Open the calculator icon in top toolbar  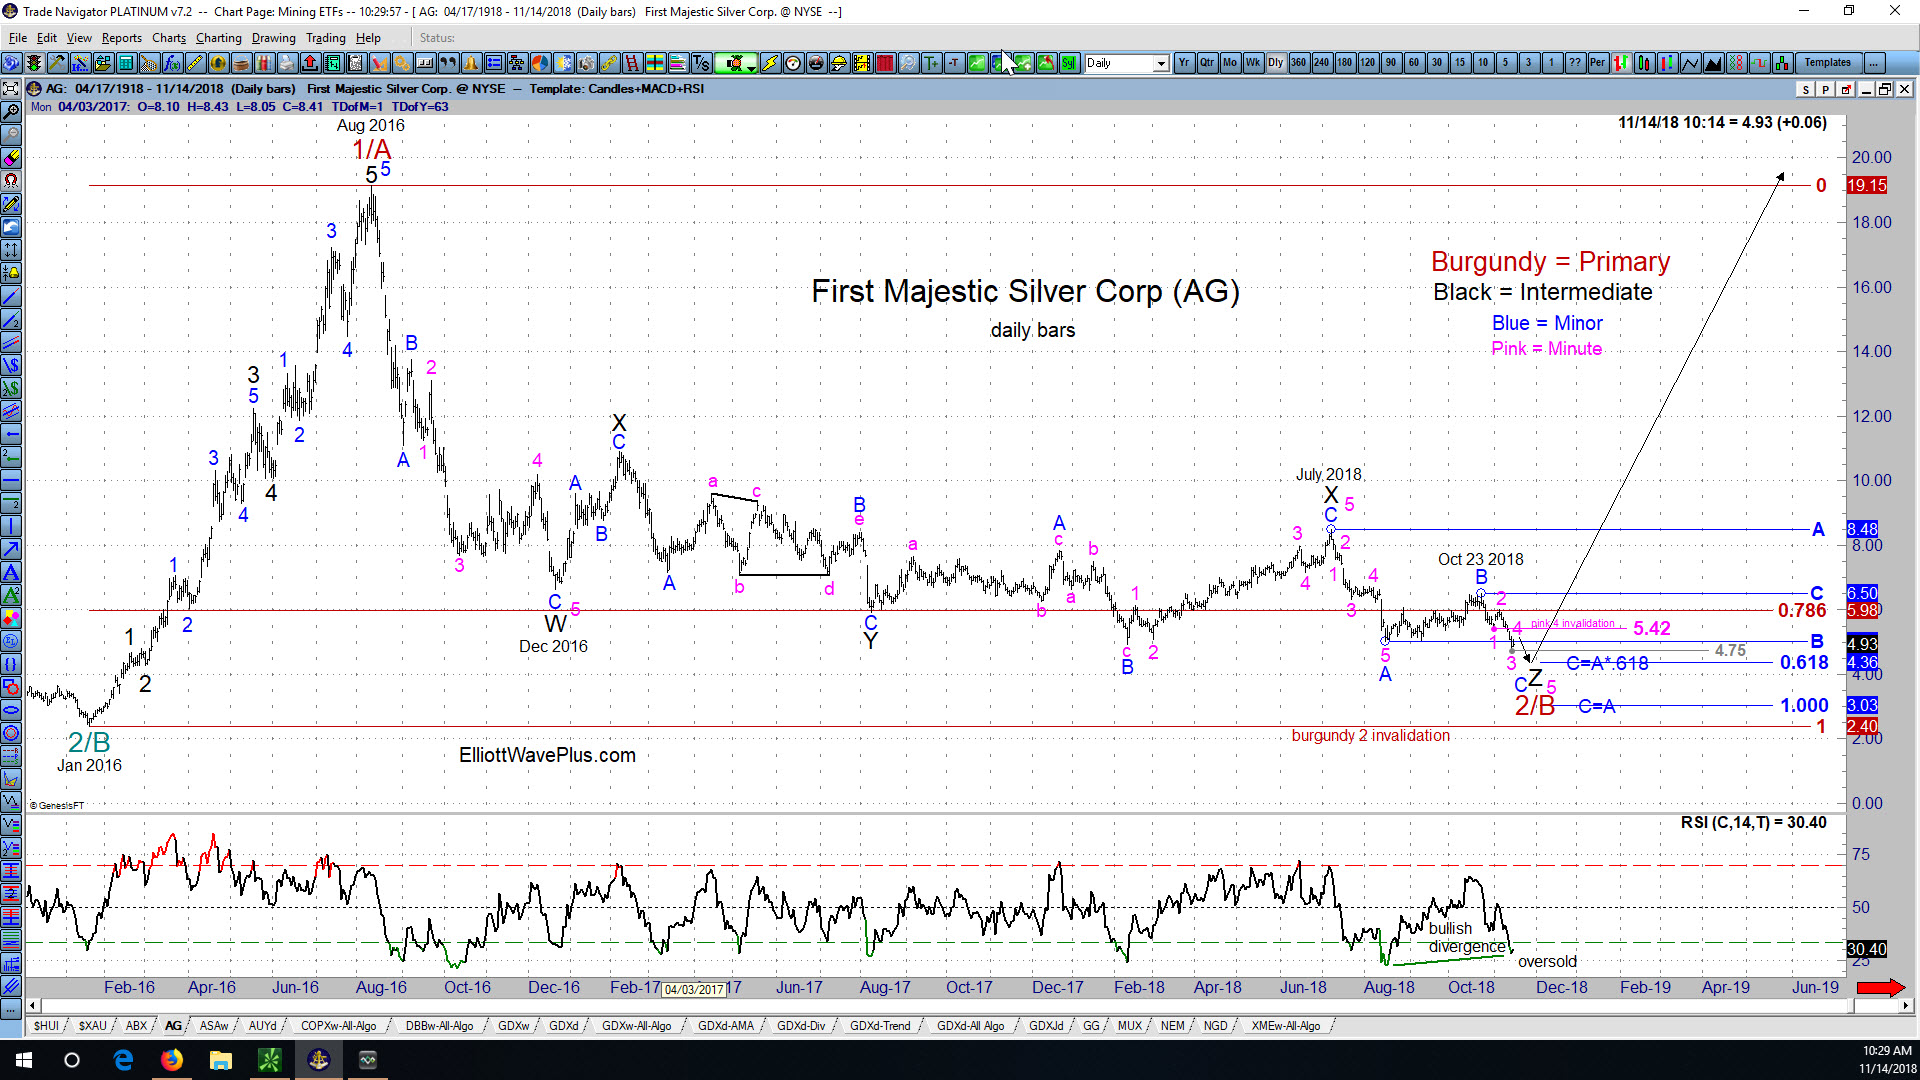click(126, 63)
